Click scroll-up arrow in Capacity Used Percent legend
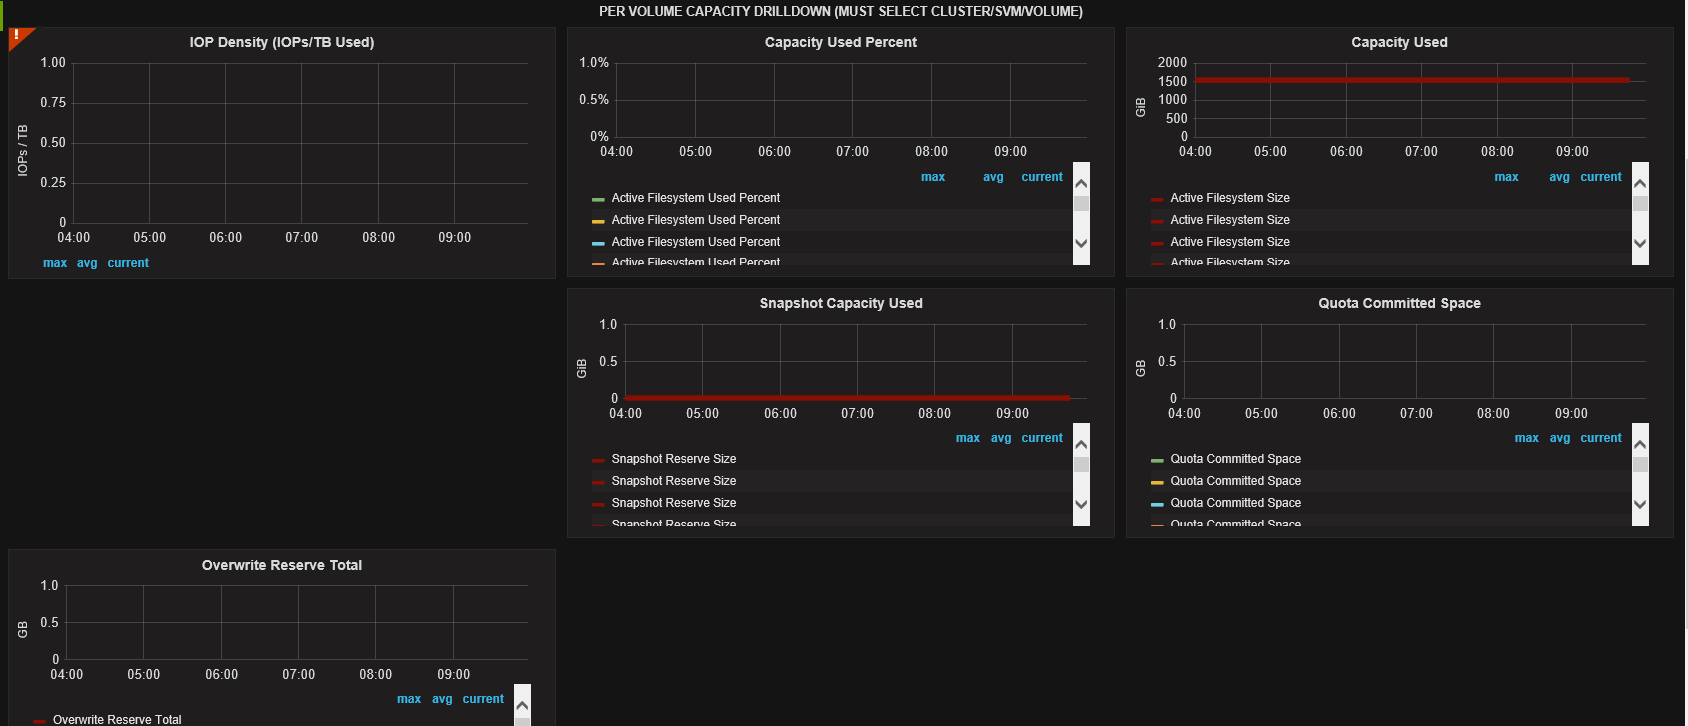The height and width of the screenshot is (726, 1688). [1081, 183]
